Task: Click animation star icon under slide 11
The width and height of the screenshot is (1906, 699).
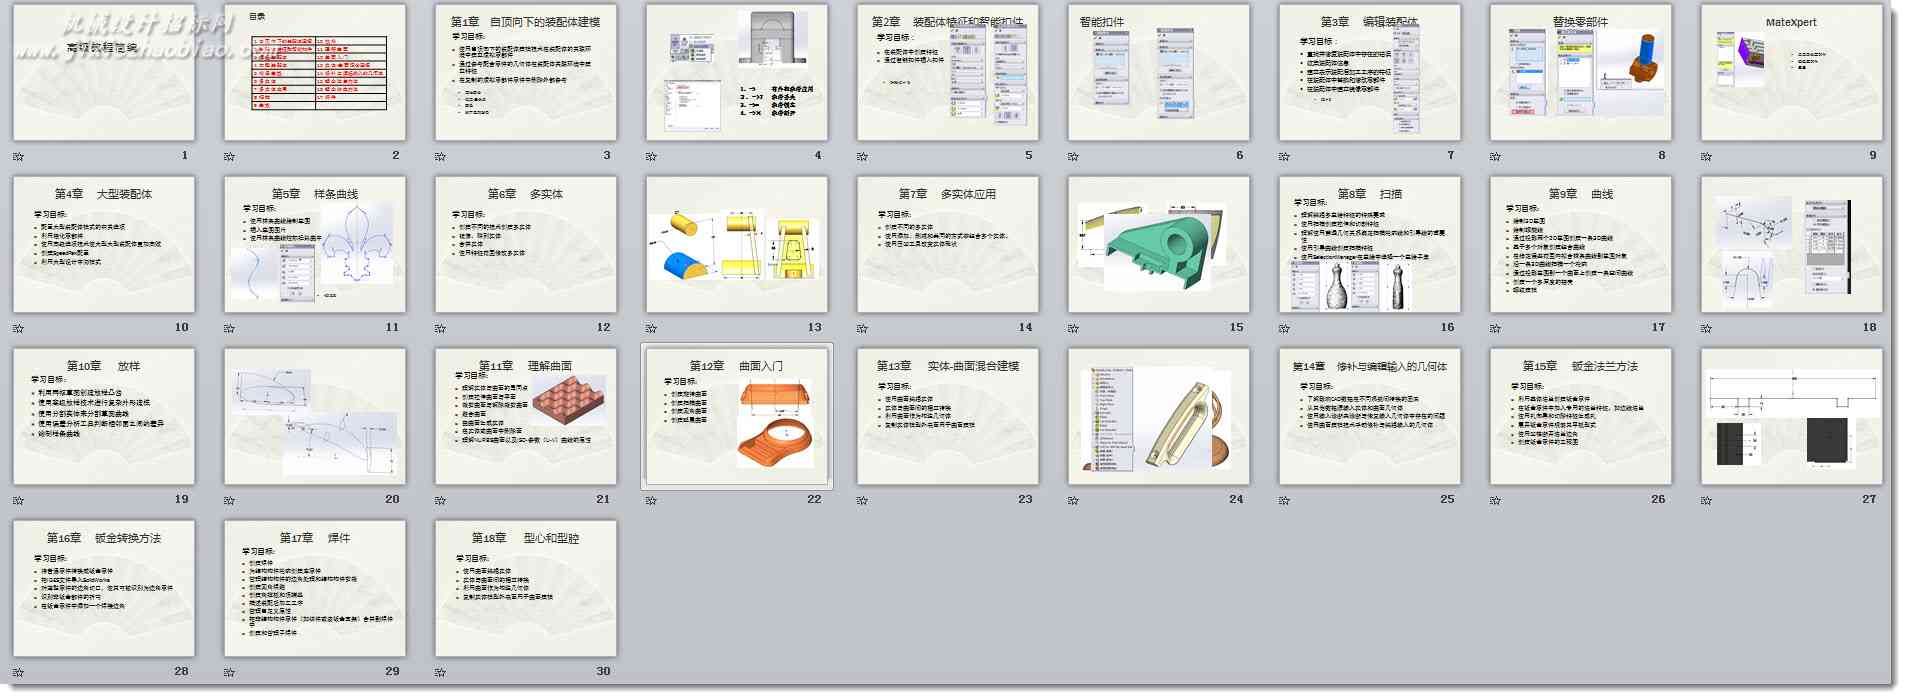Action: point(229,329)
